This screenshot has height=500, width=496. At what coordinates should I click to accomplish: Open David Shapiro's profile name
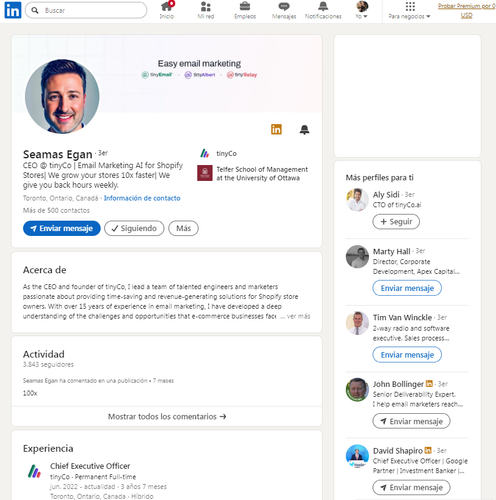(398, 451)
